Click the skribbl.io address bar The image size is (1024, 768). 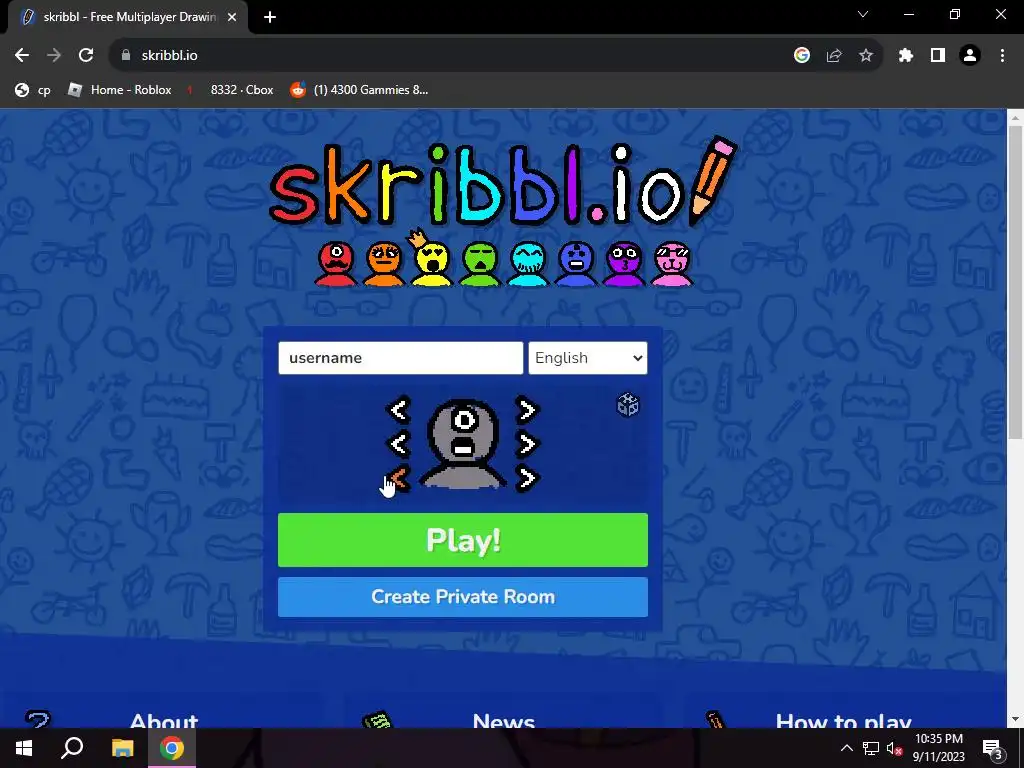451,56
